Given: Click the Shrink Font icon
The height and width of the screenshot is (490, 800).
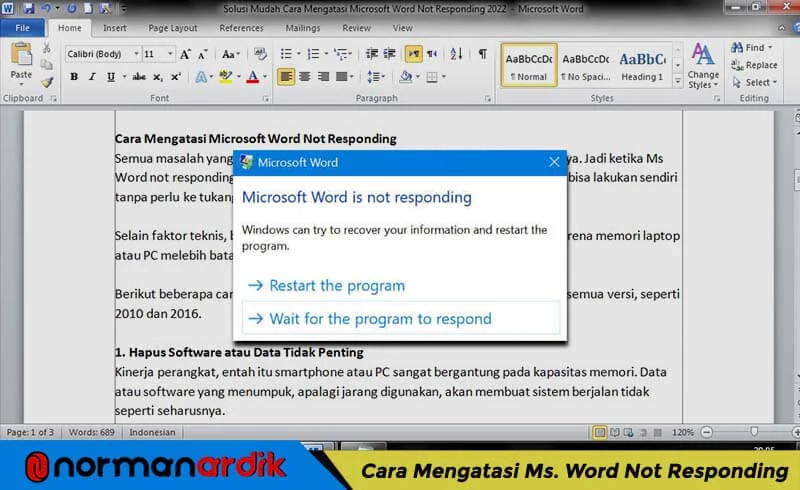Looking at the screenshot, I should tap(203, 54).
